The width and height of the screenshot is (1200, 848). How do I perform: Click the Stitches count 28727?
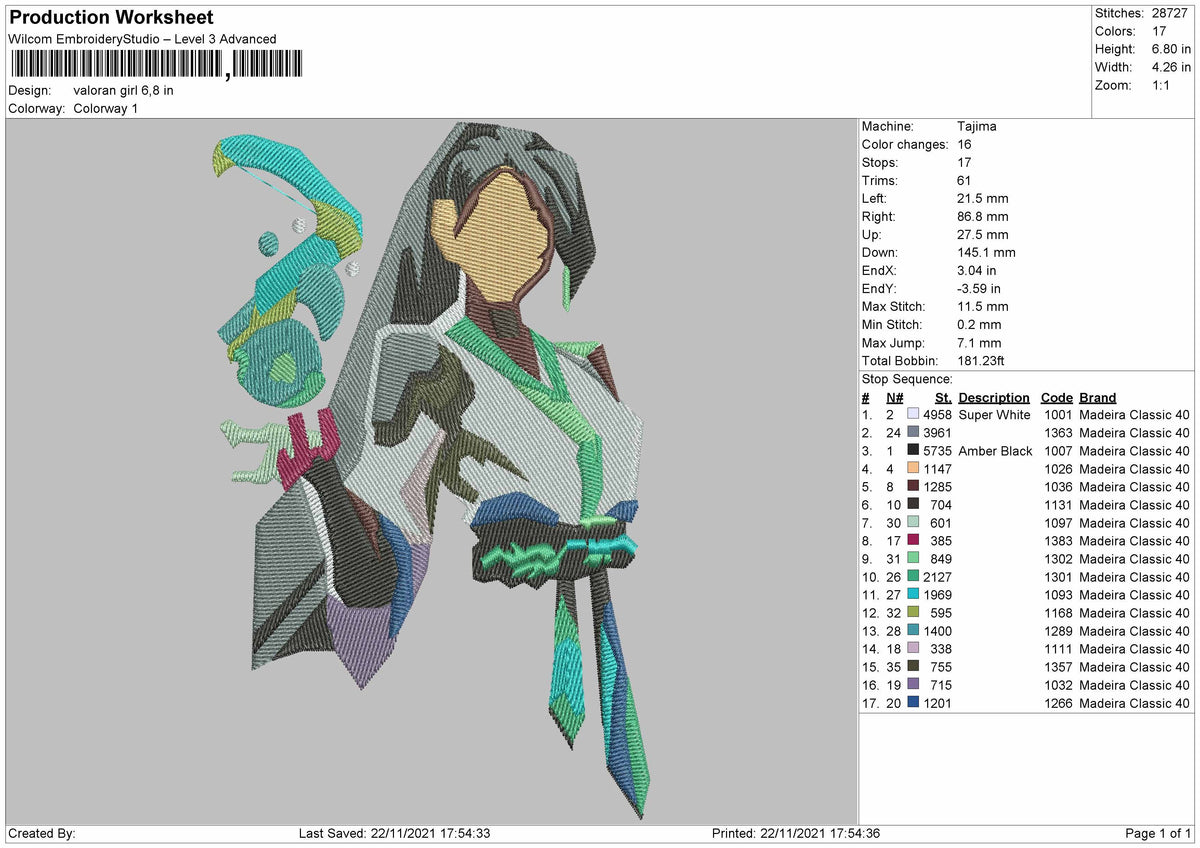tap(1171, 13)
